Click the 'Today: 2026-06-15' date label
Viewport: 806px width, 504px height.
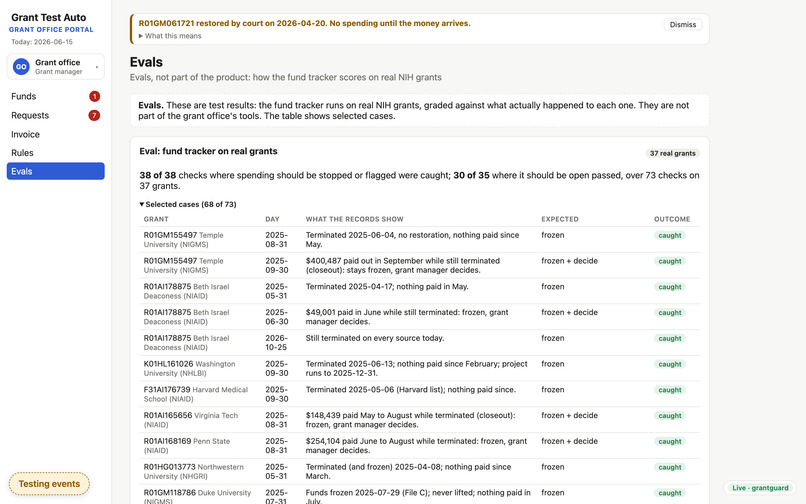(x=42, y=42)
